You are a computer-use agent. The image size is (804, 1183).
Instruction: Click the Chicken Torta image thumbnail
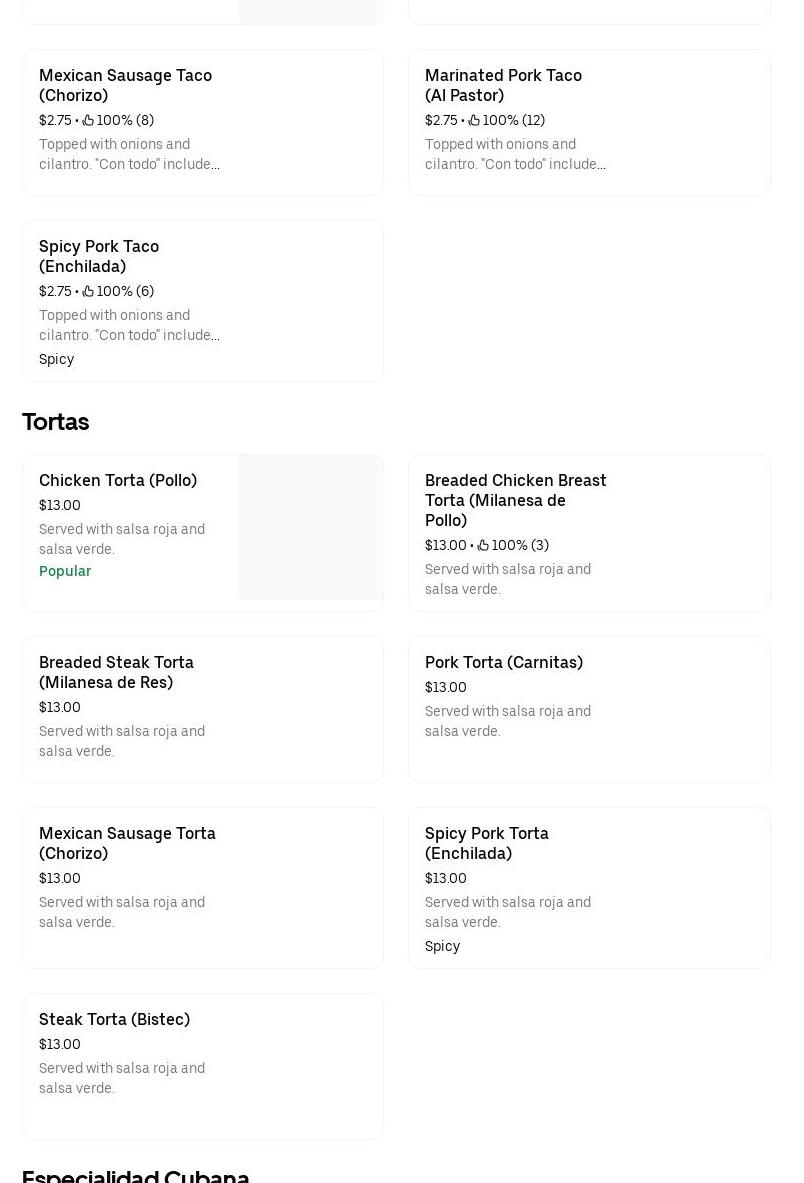(310, 527)
